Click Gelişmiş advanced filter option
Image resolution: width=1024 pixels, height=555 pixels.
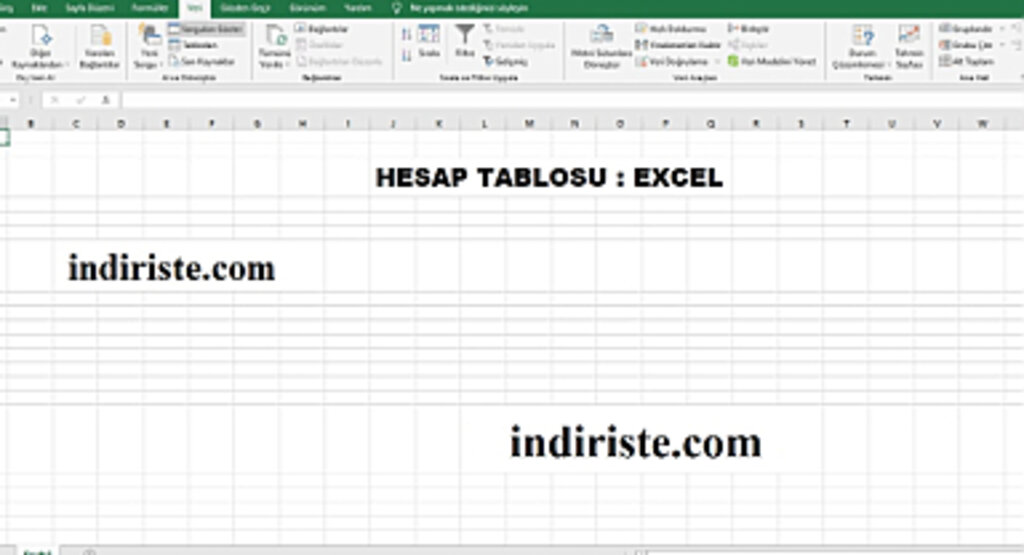click(x=505, y=61)
